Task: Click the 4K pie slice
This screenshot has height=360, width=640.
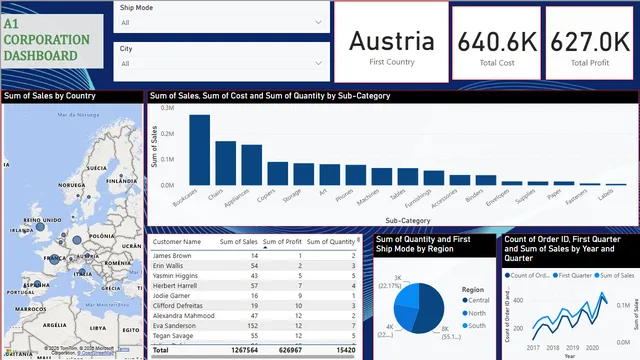Action: (404, 318)
